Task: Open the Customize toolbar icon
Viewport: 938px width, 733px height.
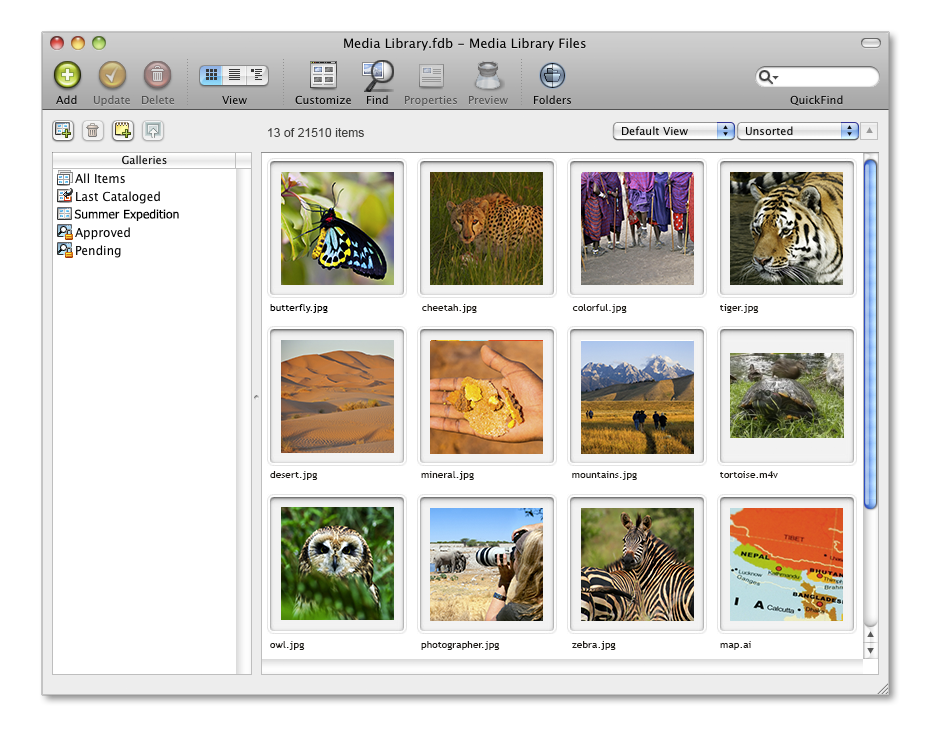Action: point(323,76)
